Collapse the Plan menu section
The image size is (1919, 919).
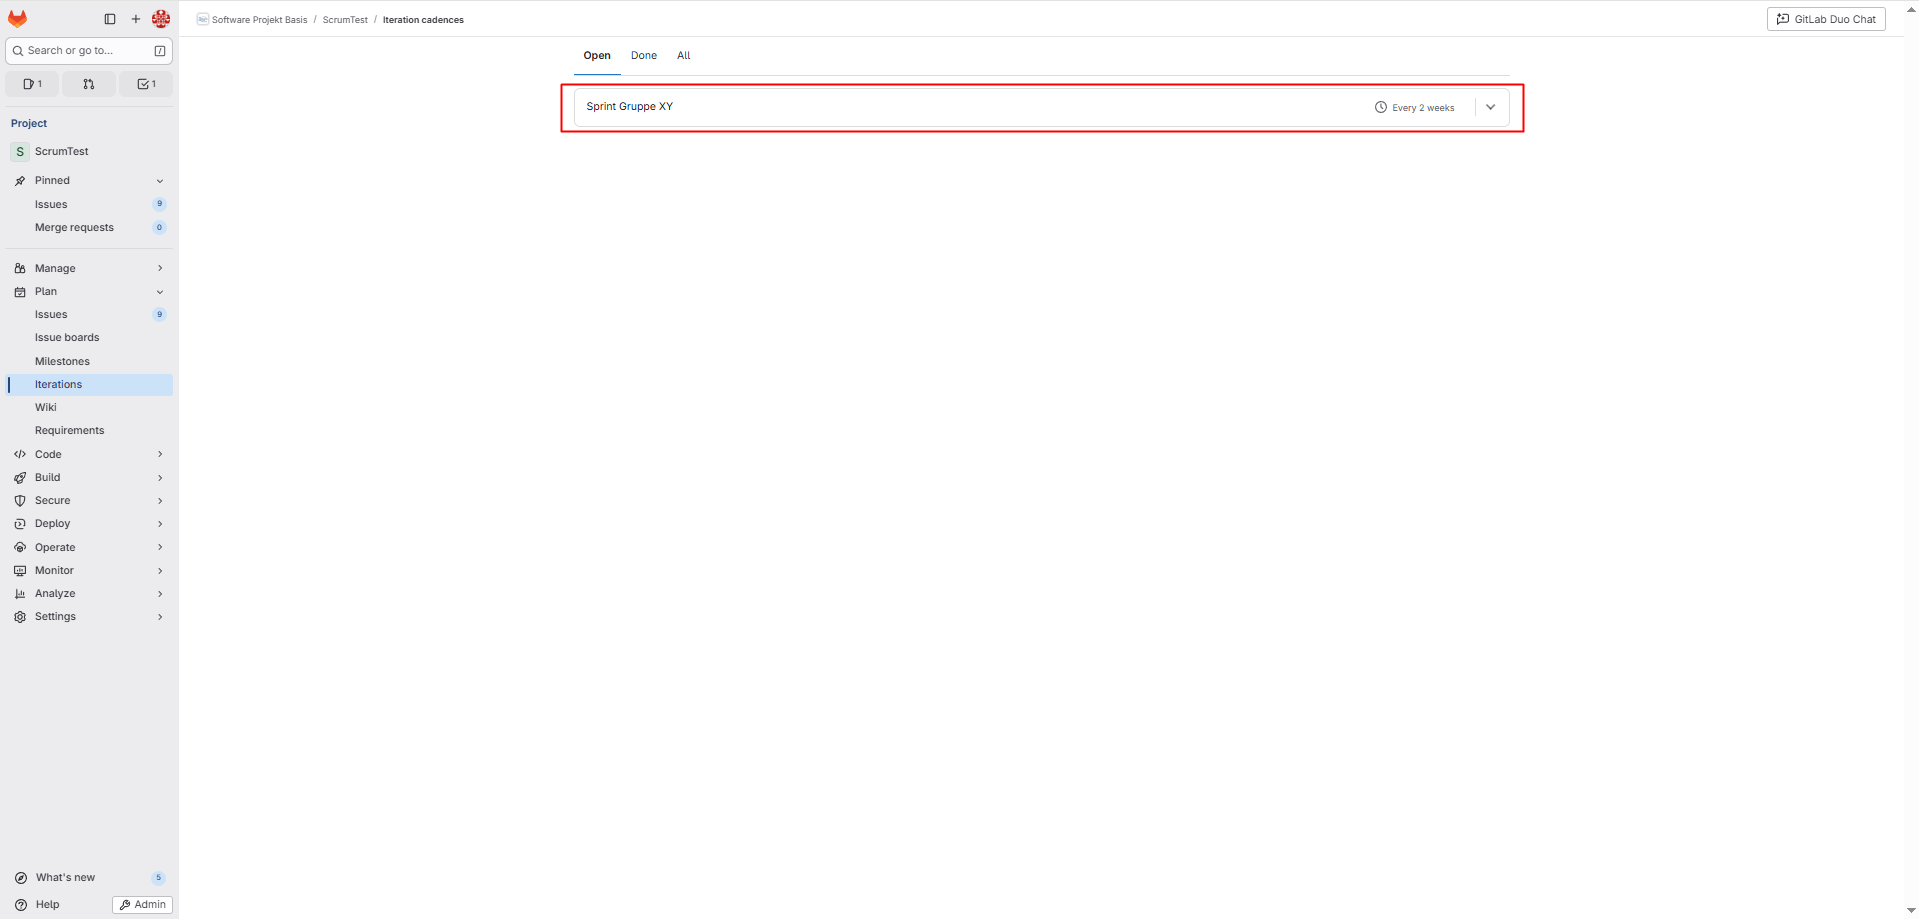click(x=160, y=292)
